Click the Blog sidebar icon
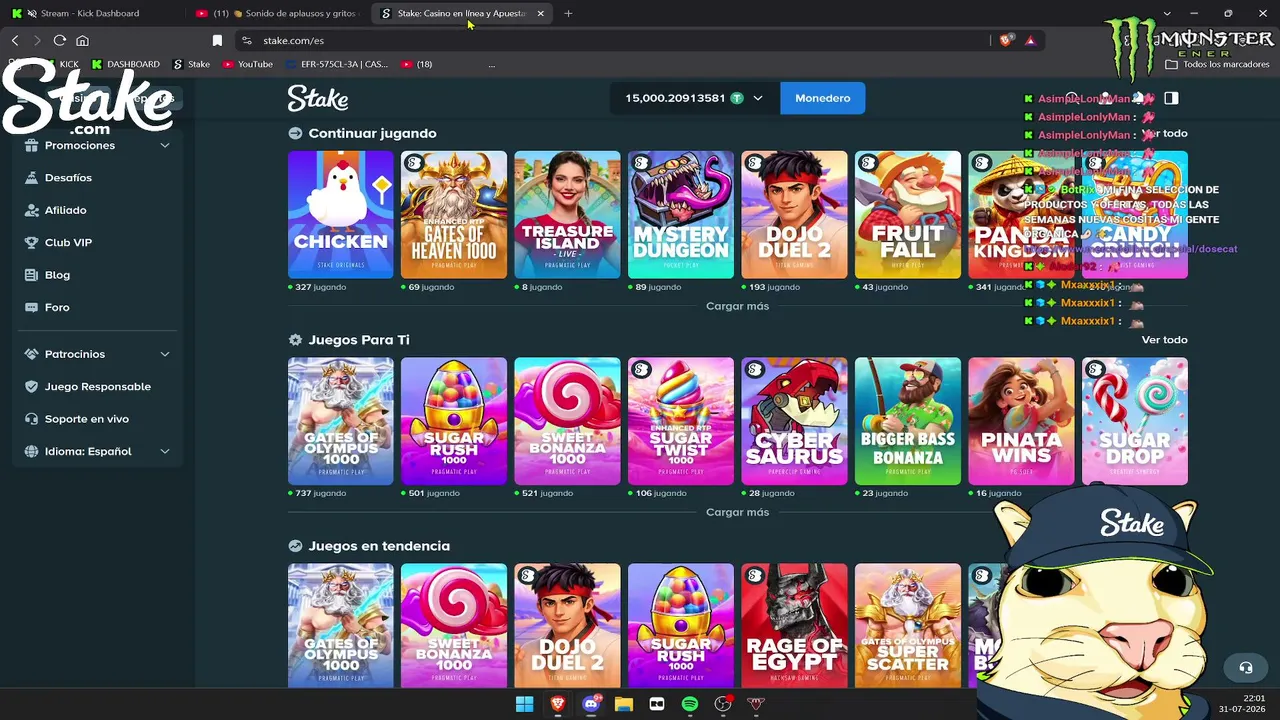Screen dimensions: 1280x720 click(31, 275)
